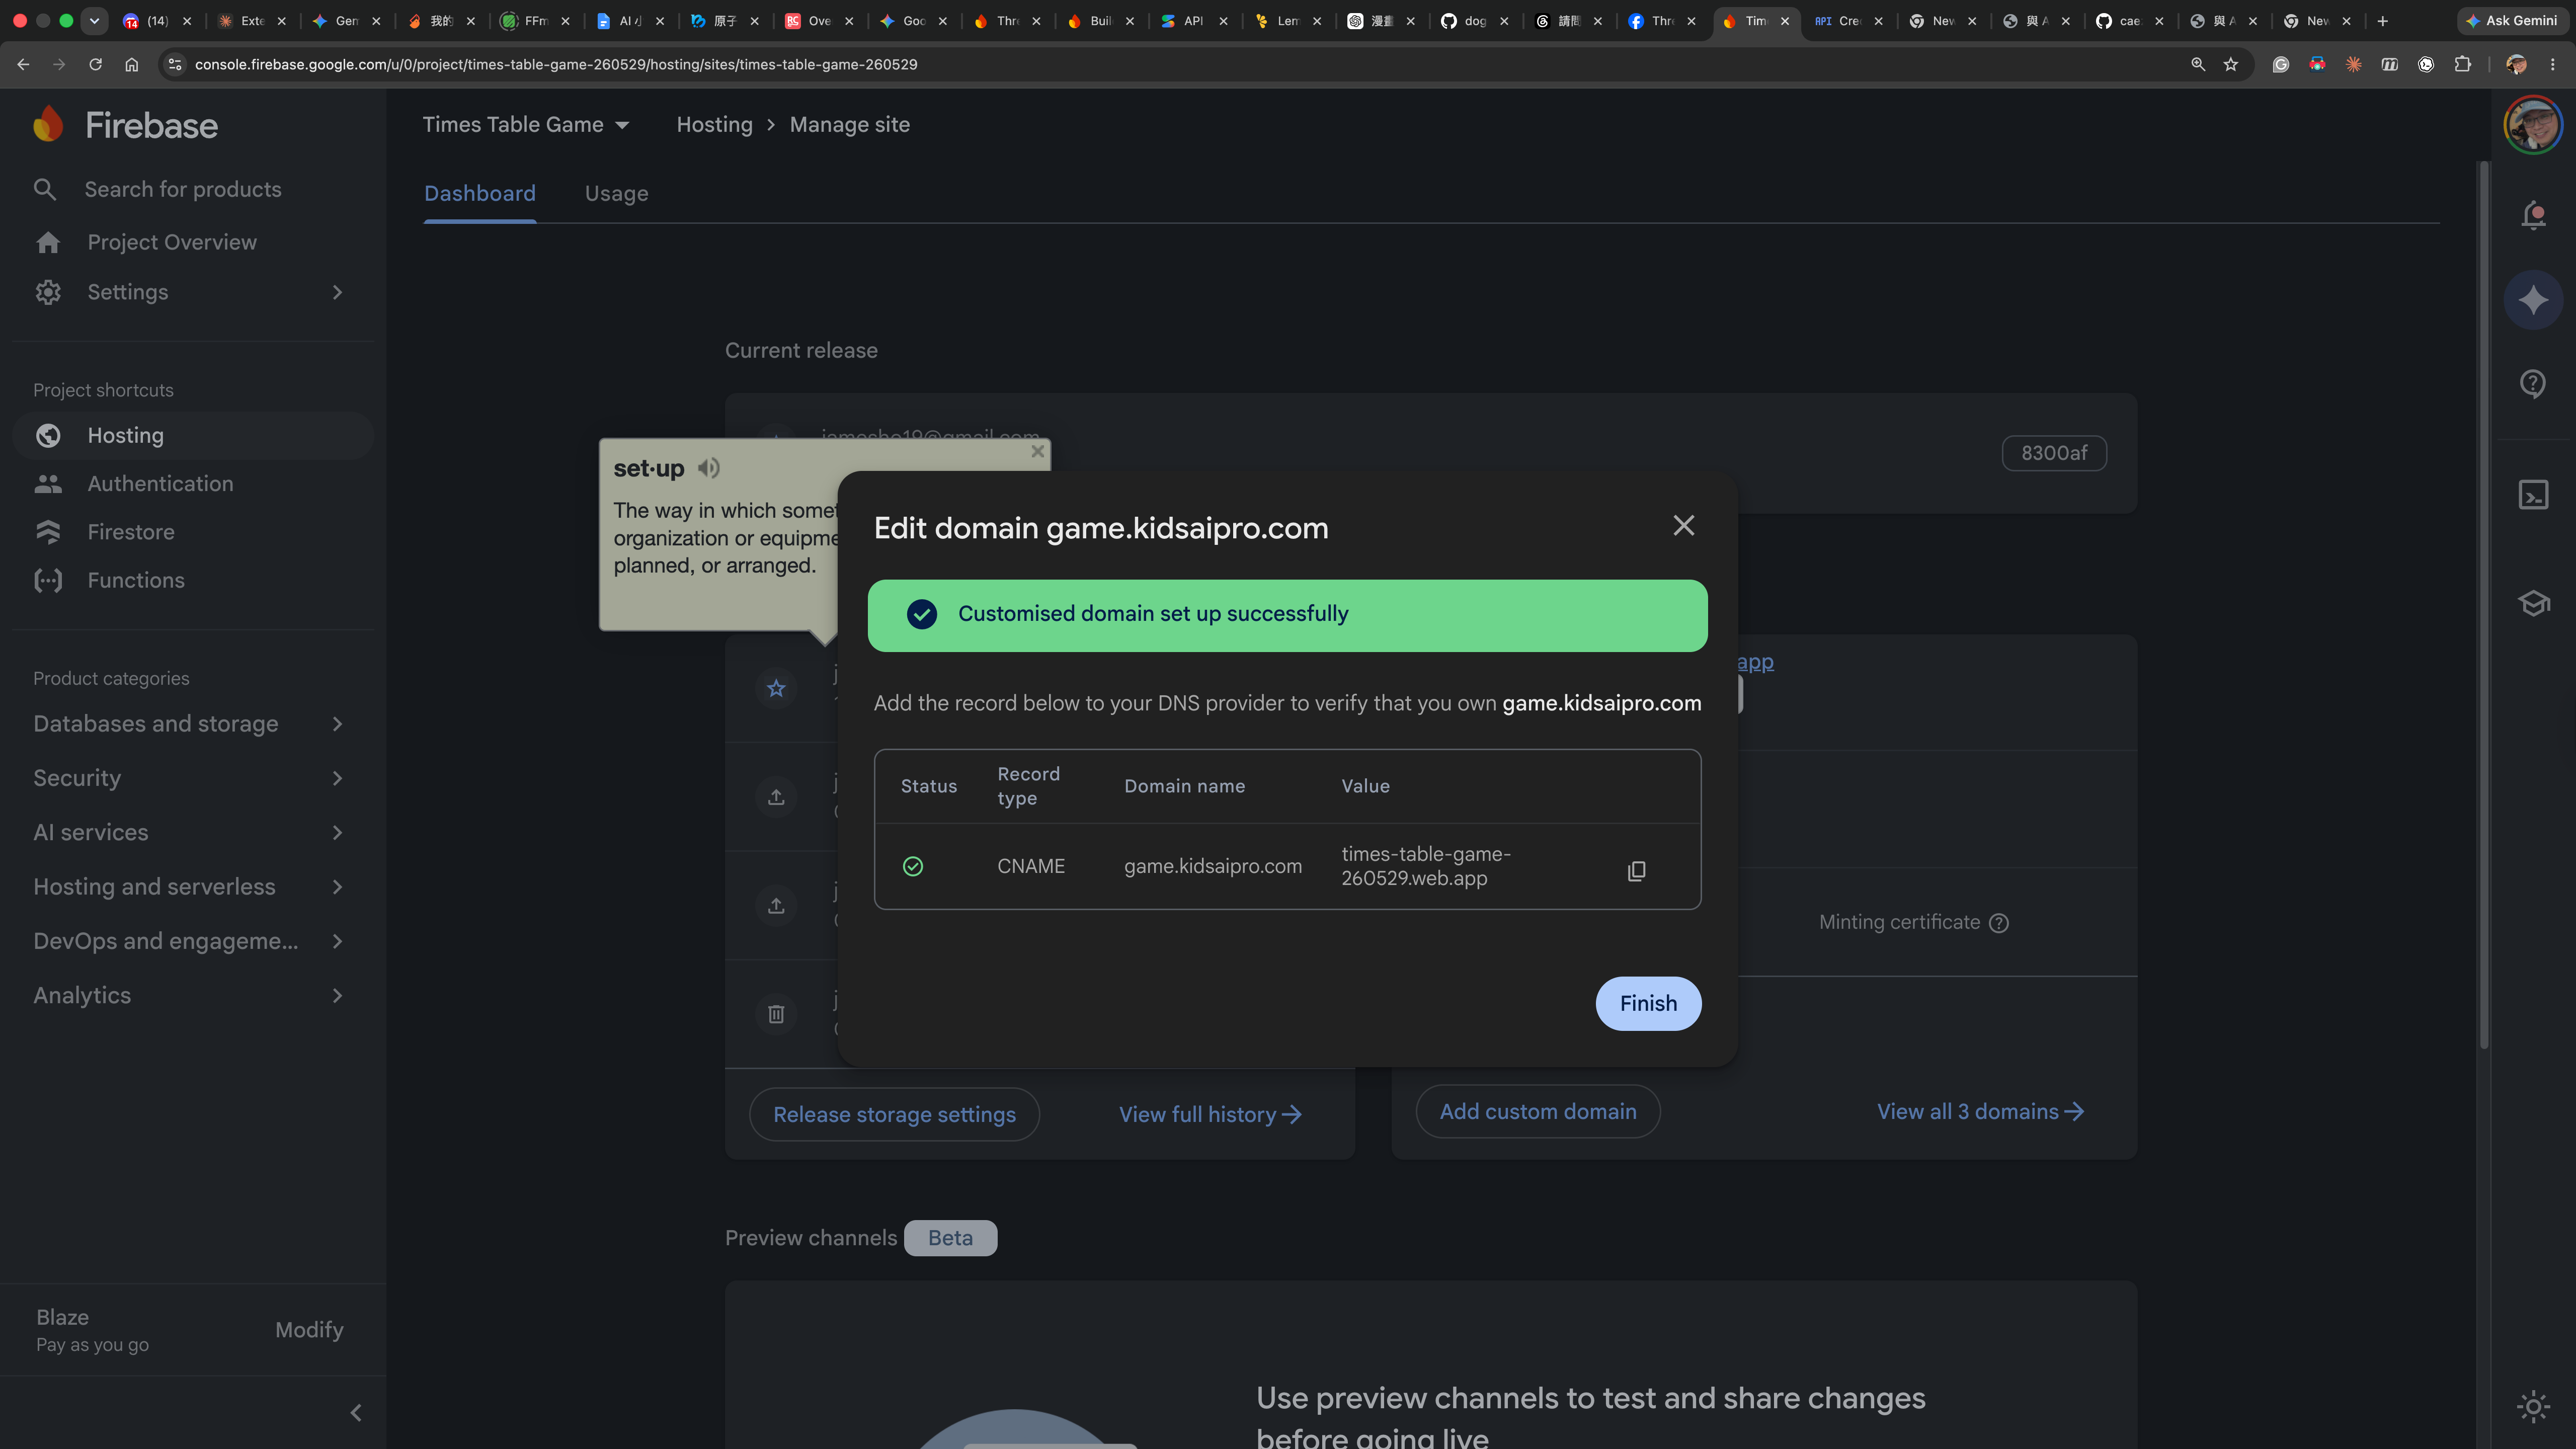Open a new browser tab
The height and width of the screenshot is (1449, 2576).
[2382, 20]
